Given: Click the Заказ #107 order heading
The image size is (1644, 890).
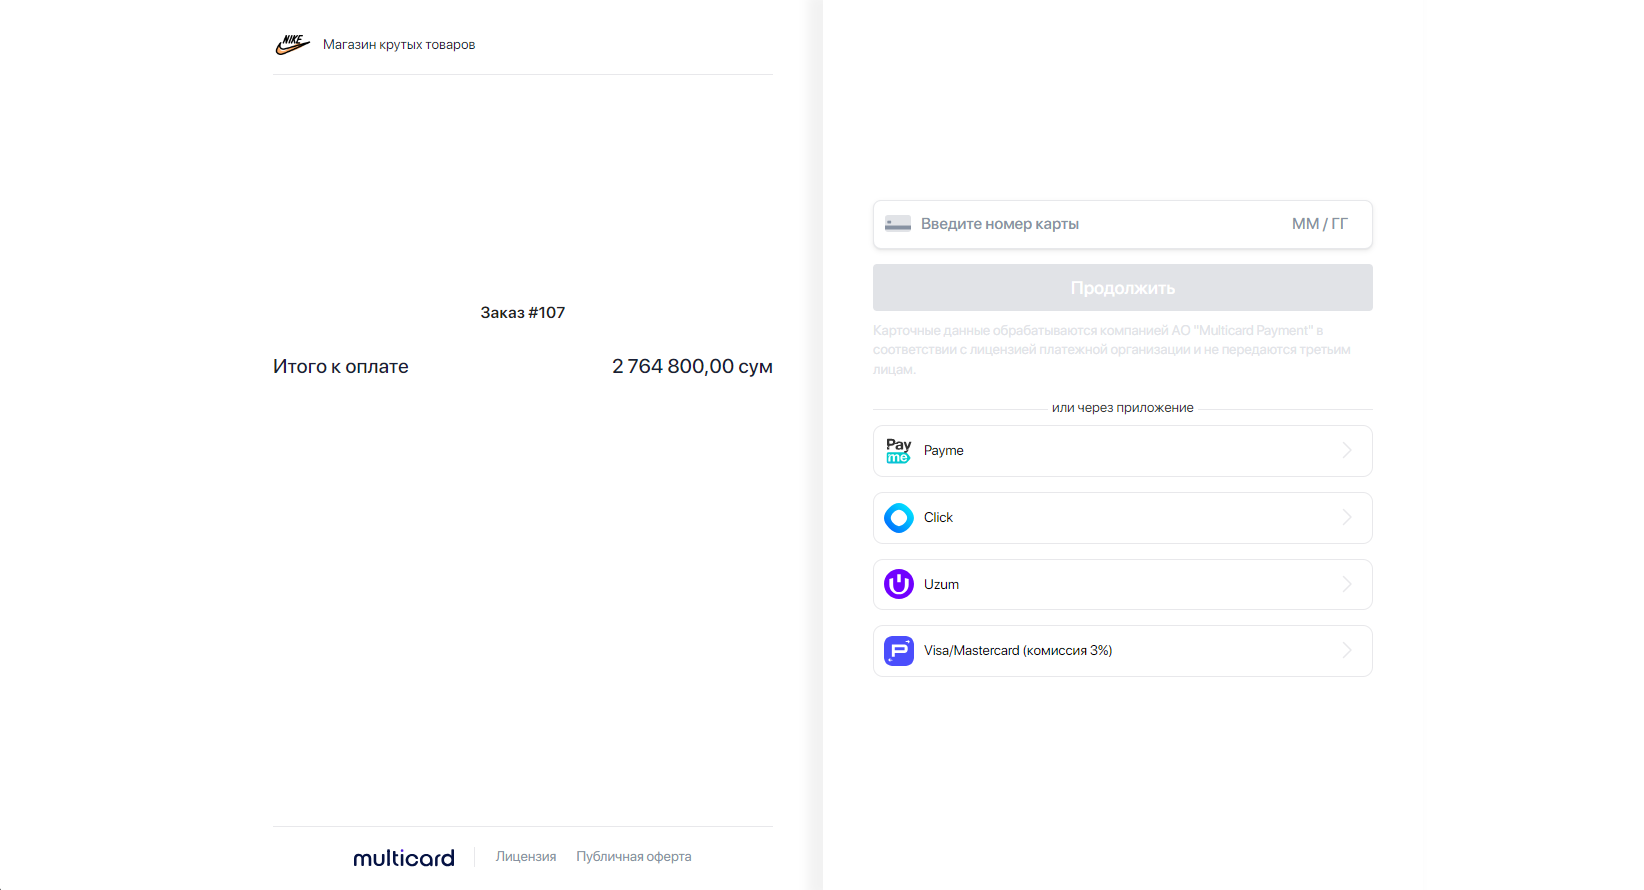Looking at the screenshot, I should tap(522, 313).
